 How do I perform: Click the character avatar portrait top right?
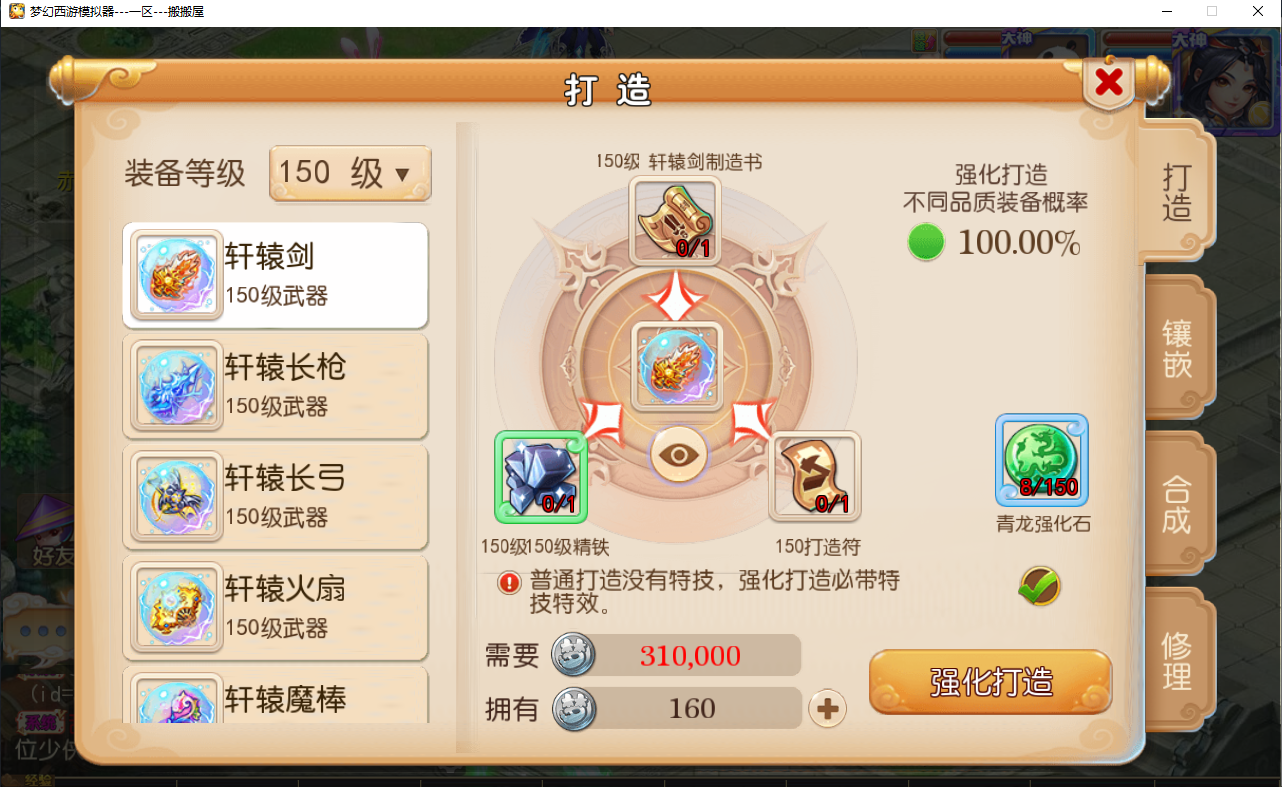(1226, 82)
